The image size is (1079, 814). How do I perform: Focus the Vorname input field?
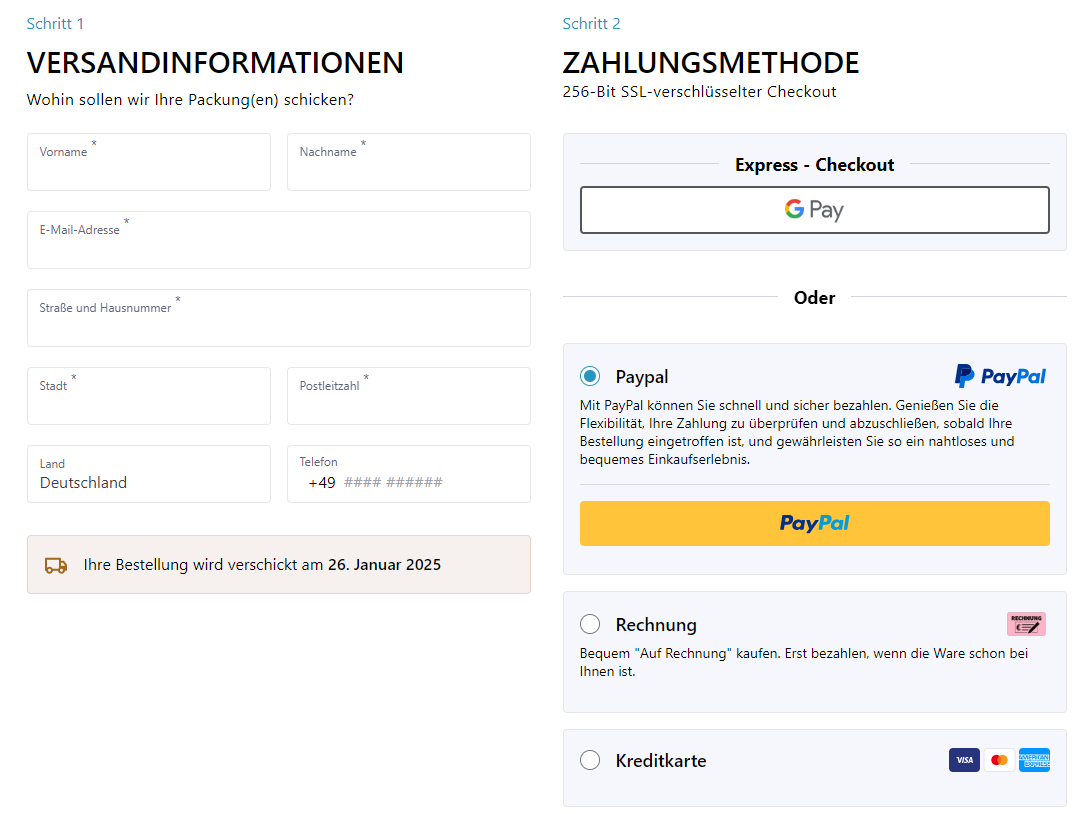coord(149,162)
